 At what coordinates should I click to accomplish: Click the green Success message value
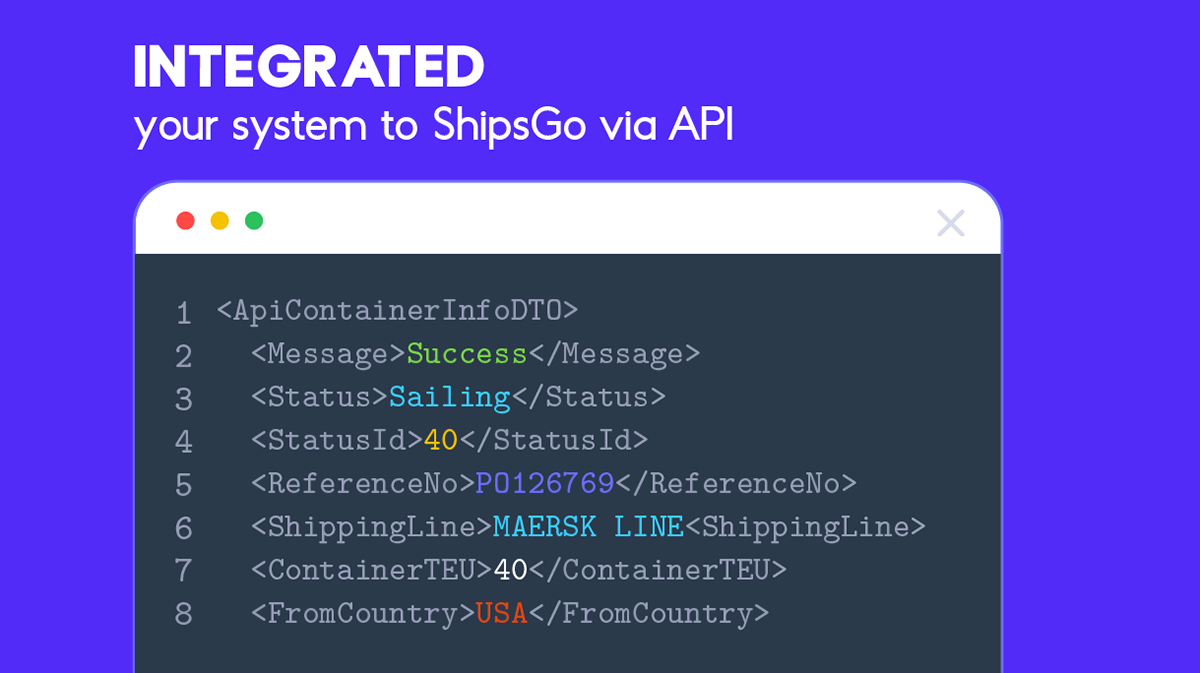click(466, 354)
